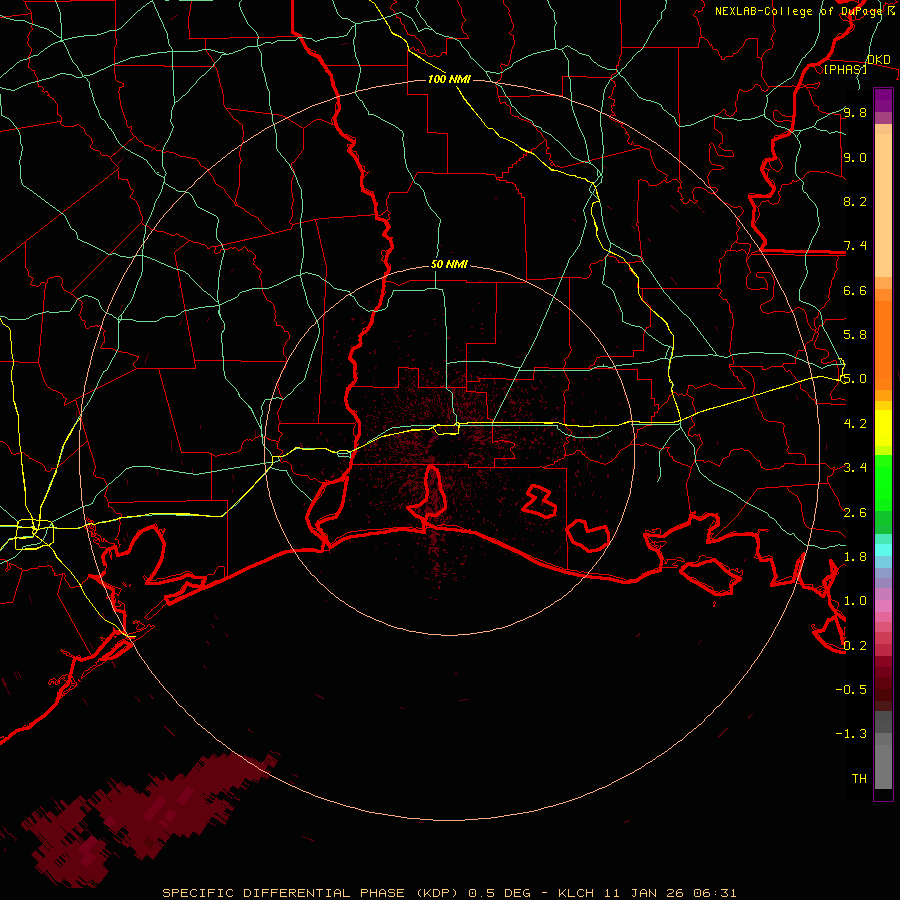The image size is (900, 900).
Task: Click the 7.4 value on the color scale
Action: [x=855, y=246]
